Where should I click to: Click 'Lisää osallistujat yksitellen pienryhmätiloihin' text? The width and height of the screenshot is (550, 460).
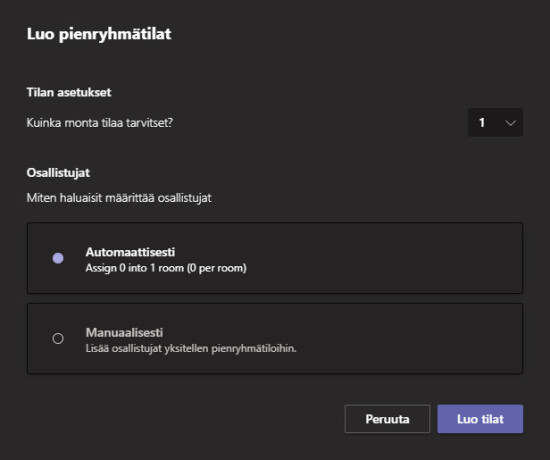[x=191, y=348]
